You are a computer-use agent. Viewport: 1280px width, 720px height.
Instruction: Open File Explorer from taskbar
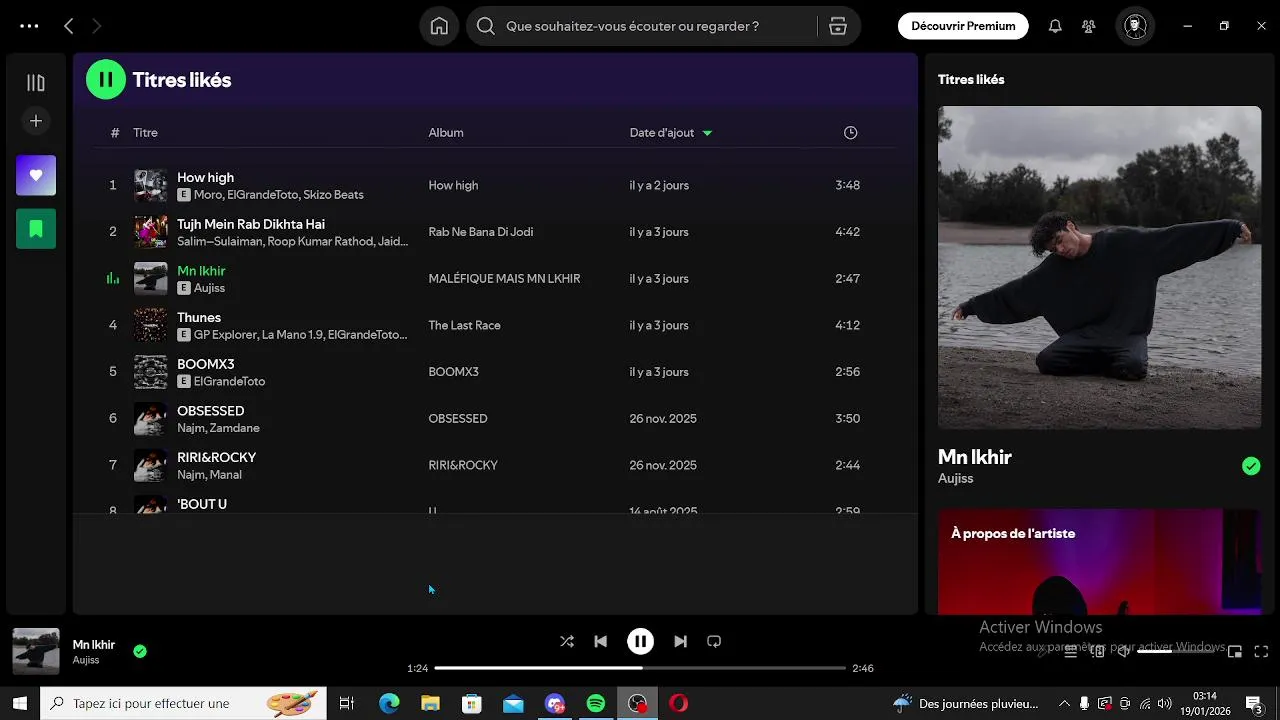tap(430, 704)
